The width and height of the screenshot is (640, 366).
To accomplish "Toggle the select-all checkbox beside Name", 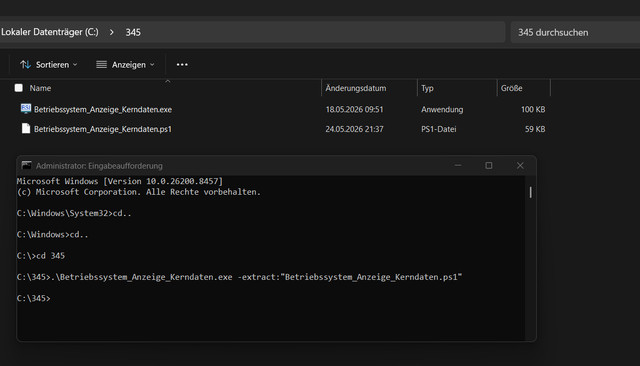I will pos(18,88).
